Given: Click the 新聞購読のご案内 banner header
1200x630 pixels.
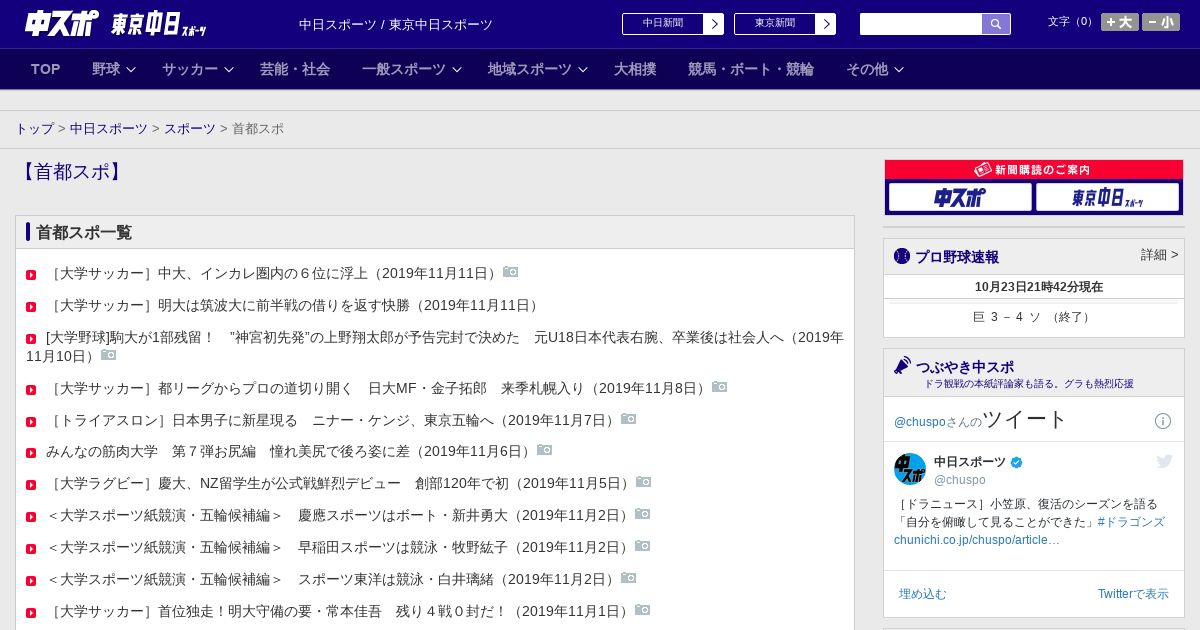Looking at the screenshot, I should click(1034, 170).
